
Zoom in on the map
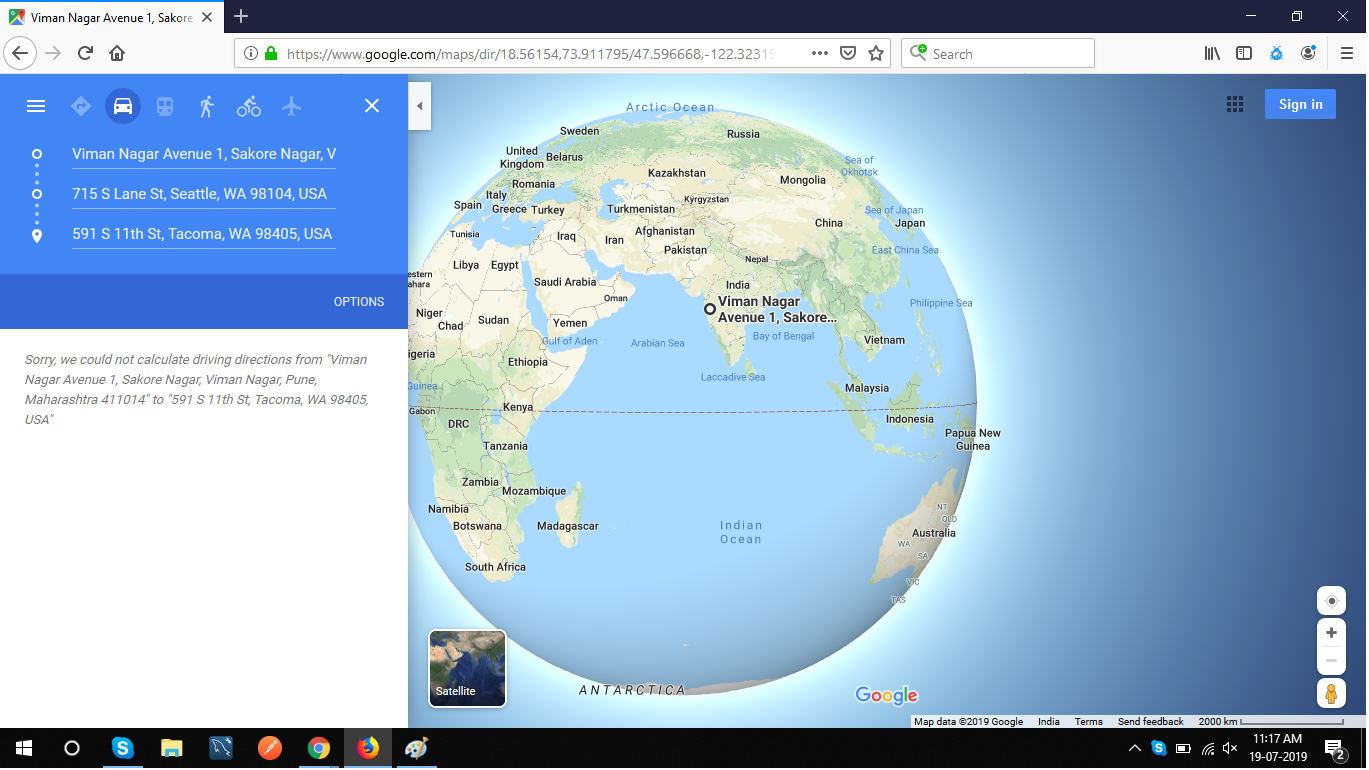1331,633
